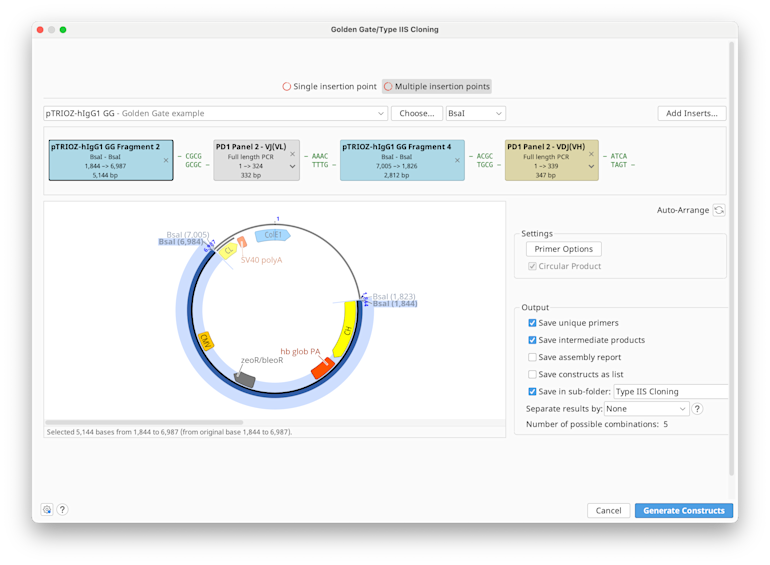Toggle Save constructs as list checkbox
This screenshot has width=770, height=565.
(x=532, y=374)
